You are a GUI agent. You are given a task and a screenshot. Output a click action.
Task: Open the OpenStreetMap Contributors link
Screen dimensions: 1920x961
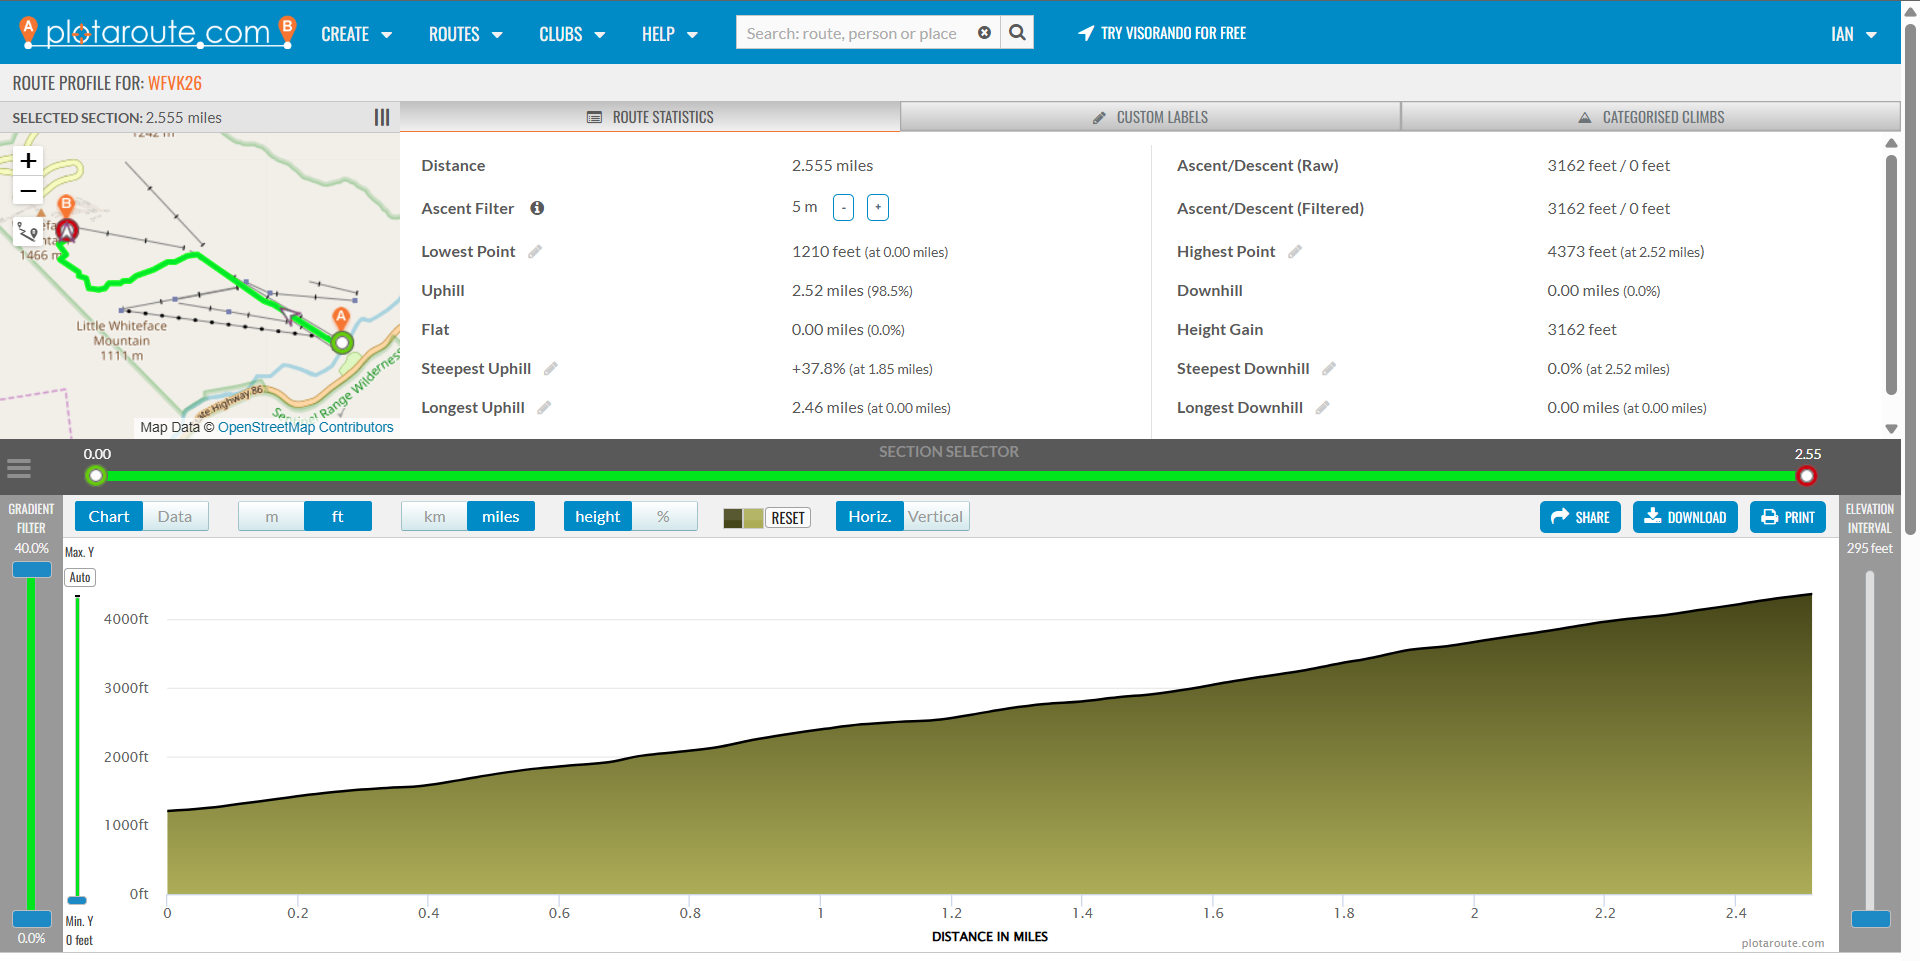pyautogui.click(x=305, y=427)
